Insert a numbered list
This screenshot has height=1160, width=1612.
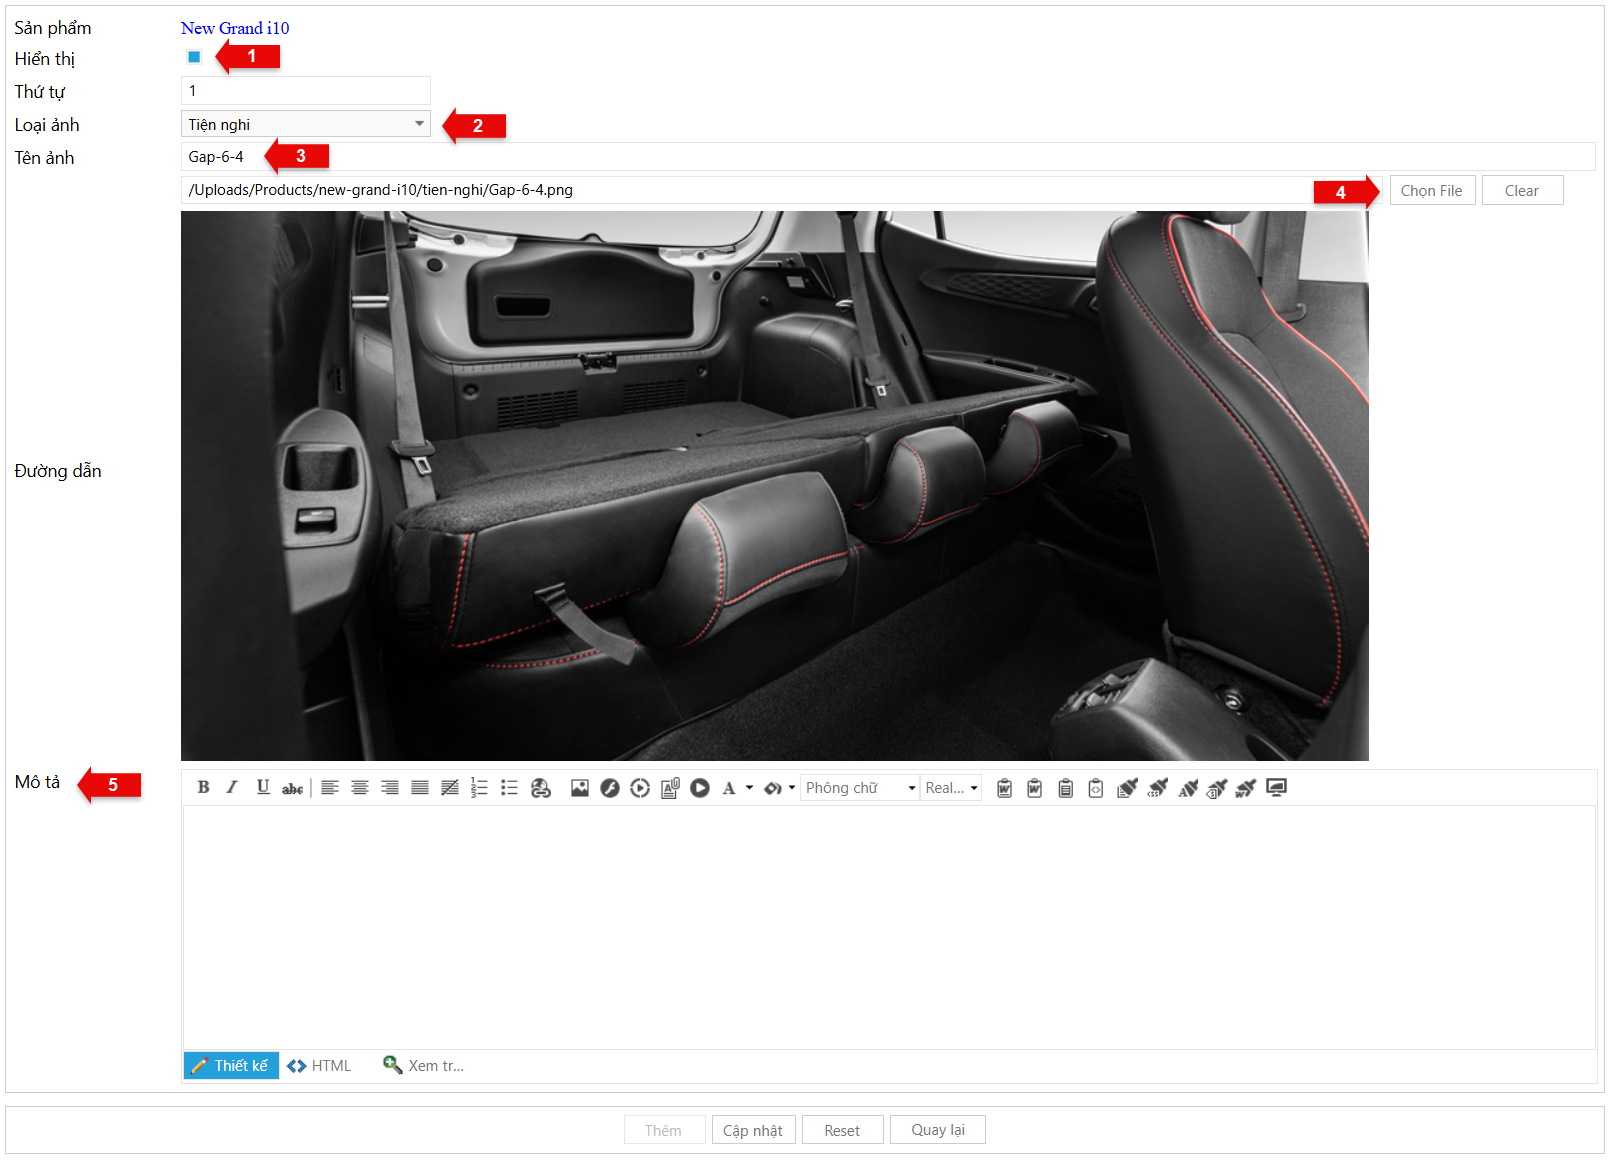point(479,788)
